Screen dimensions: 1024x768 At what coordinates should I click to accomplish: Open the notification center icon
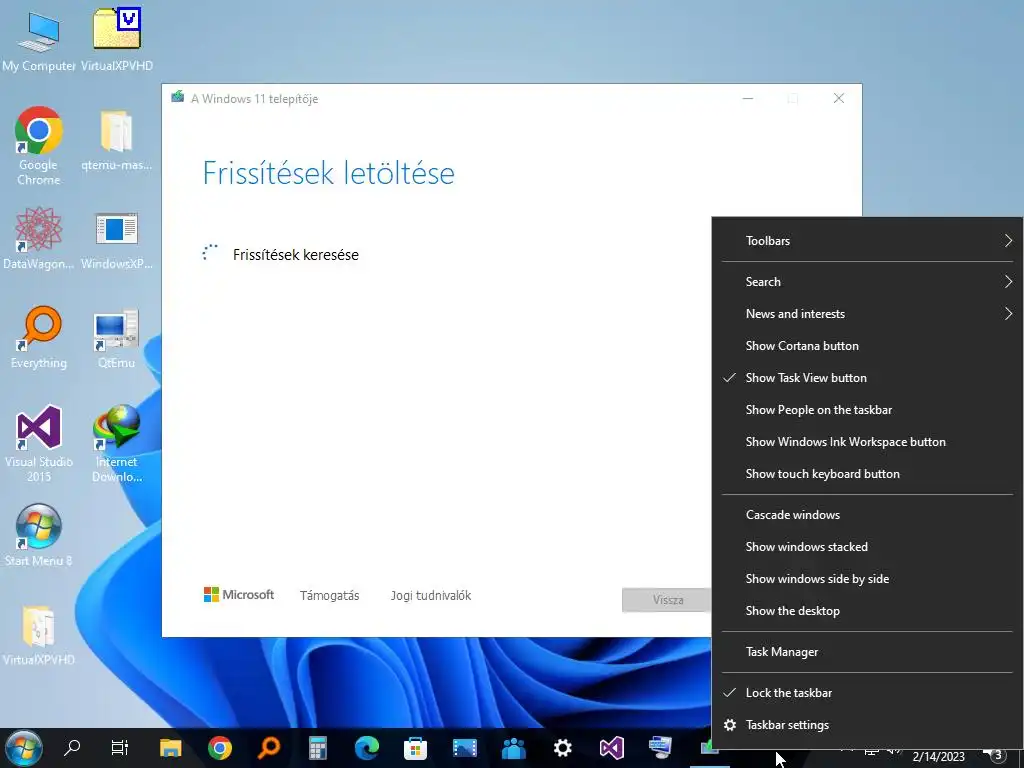(995, 756)
